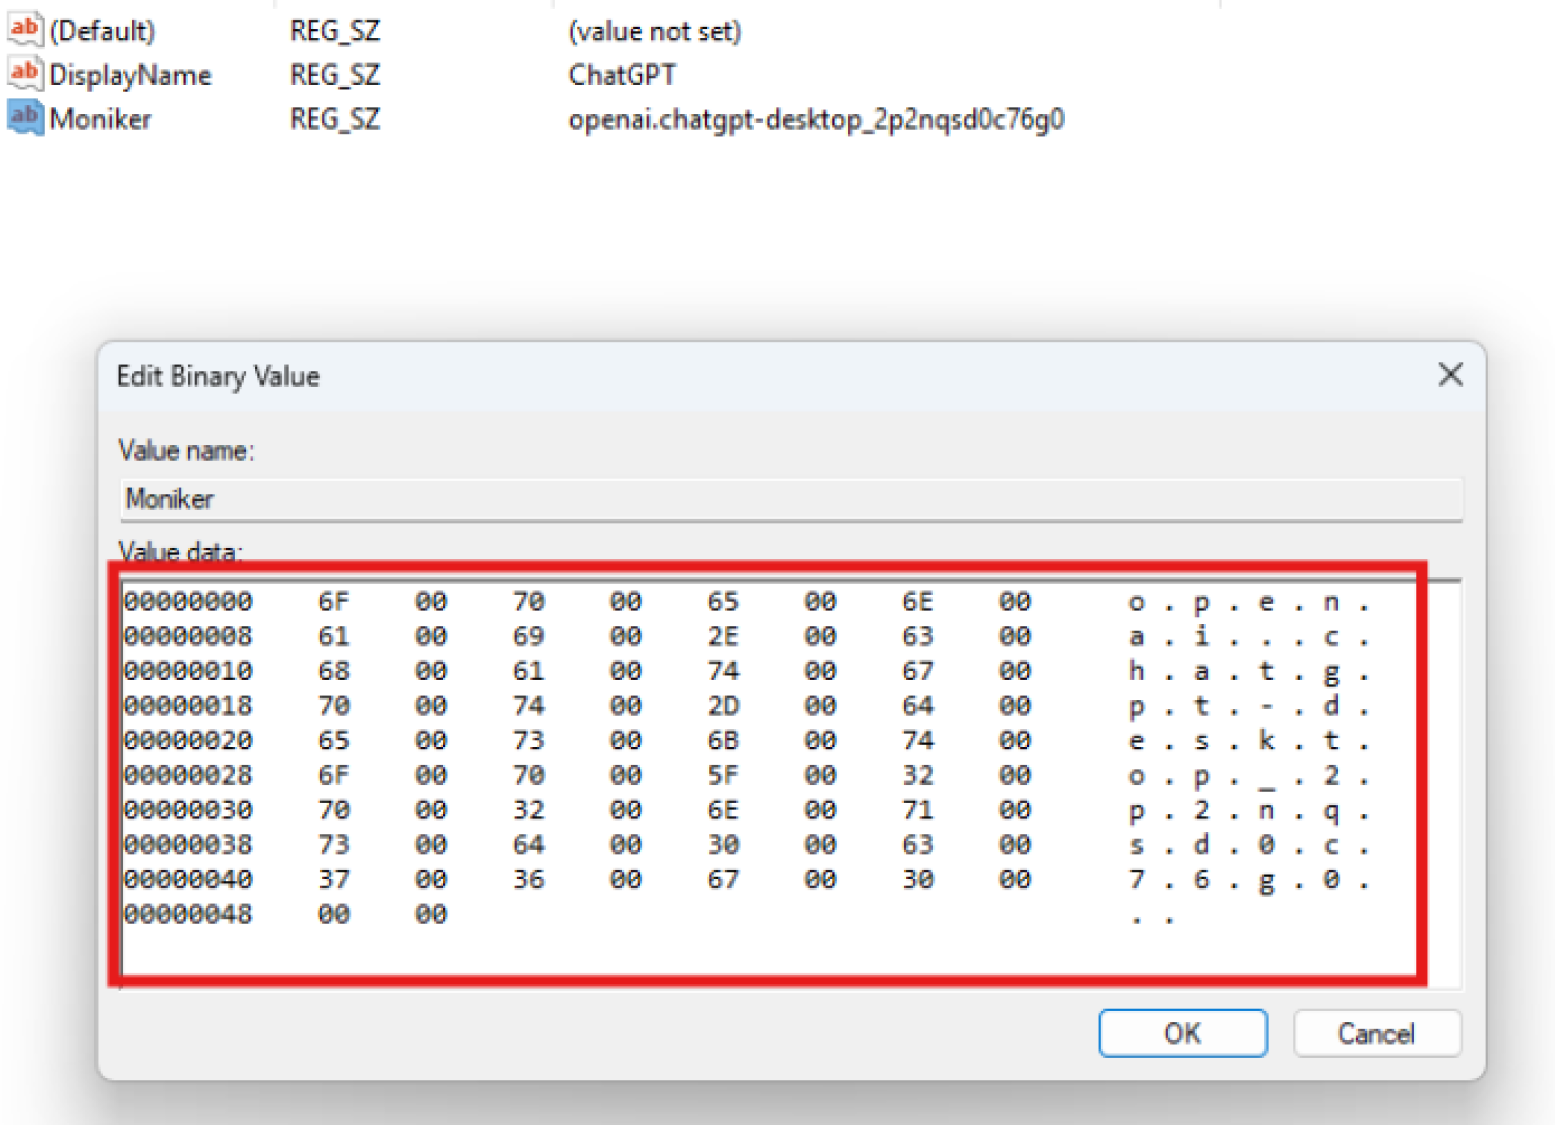This screenshot has width=1555, height=1125.
Task: Close the Edit Binary Value dialog
Action: click(x=1450, y=375)
